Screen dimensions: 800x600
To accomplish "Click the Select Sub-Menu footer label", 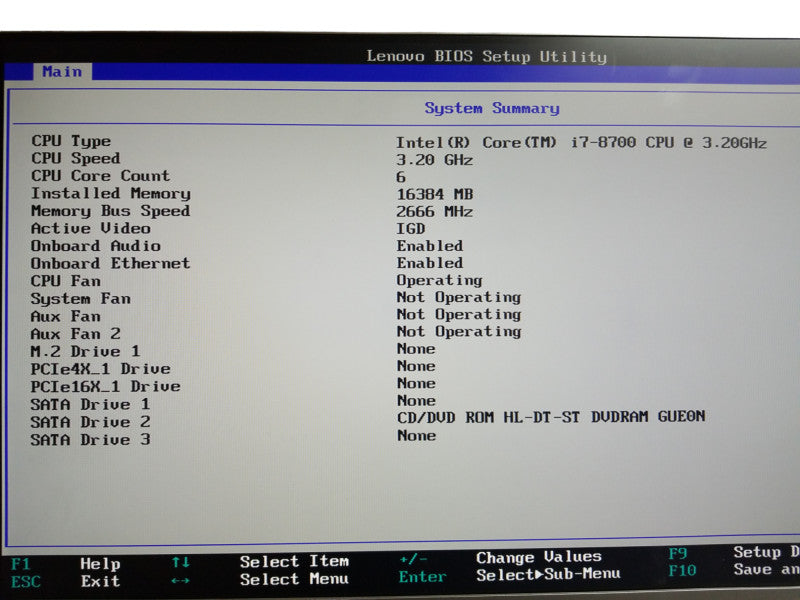I will tap(548, 574).
